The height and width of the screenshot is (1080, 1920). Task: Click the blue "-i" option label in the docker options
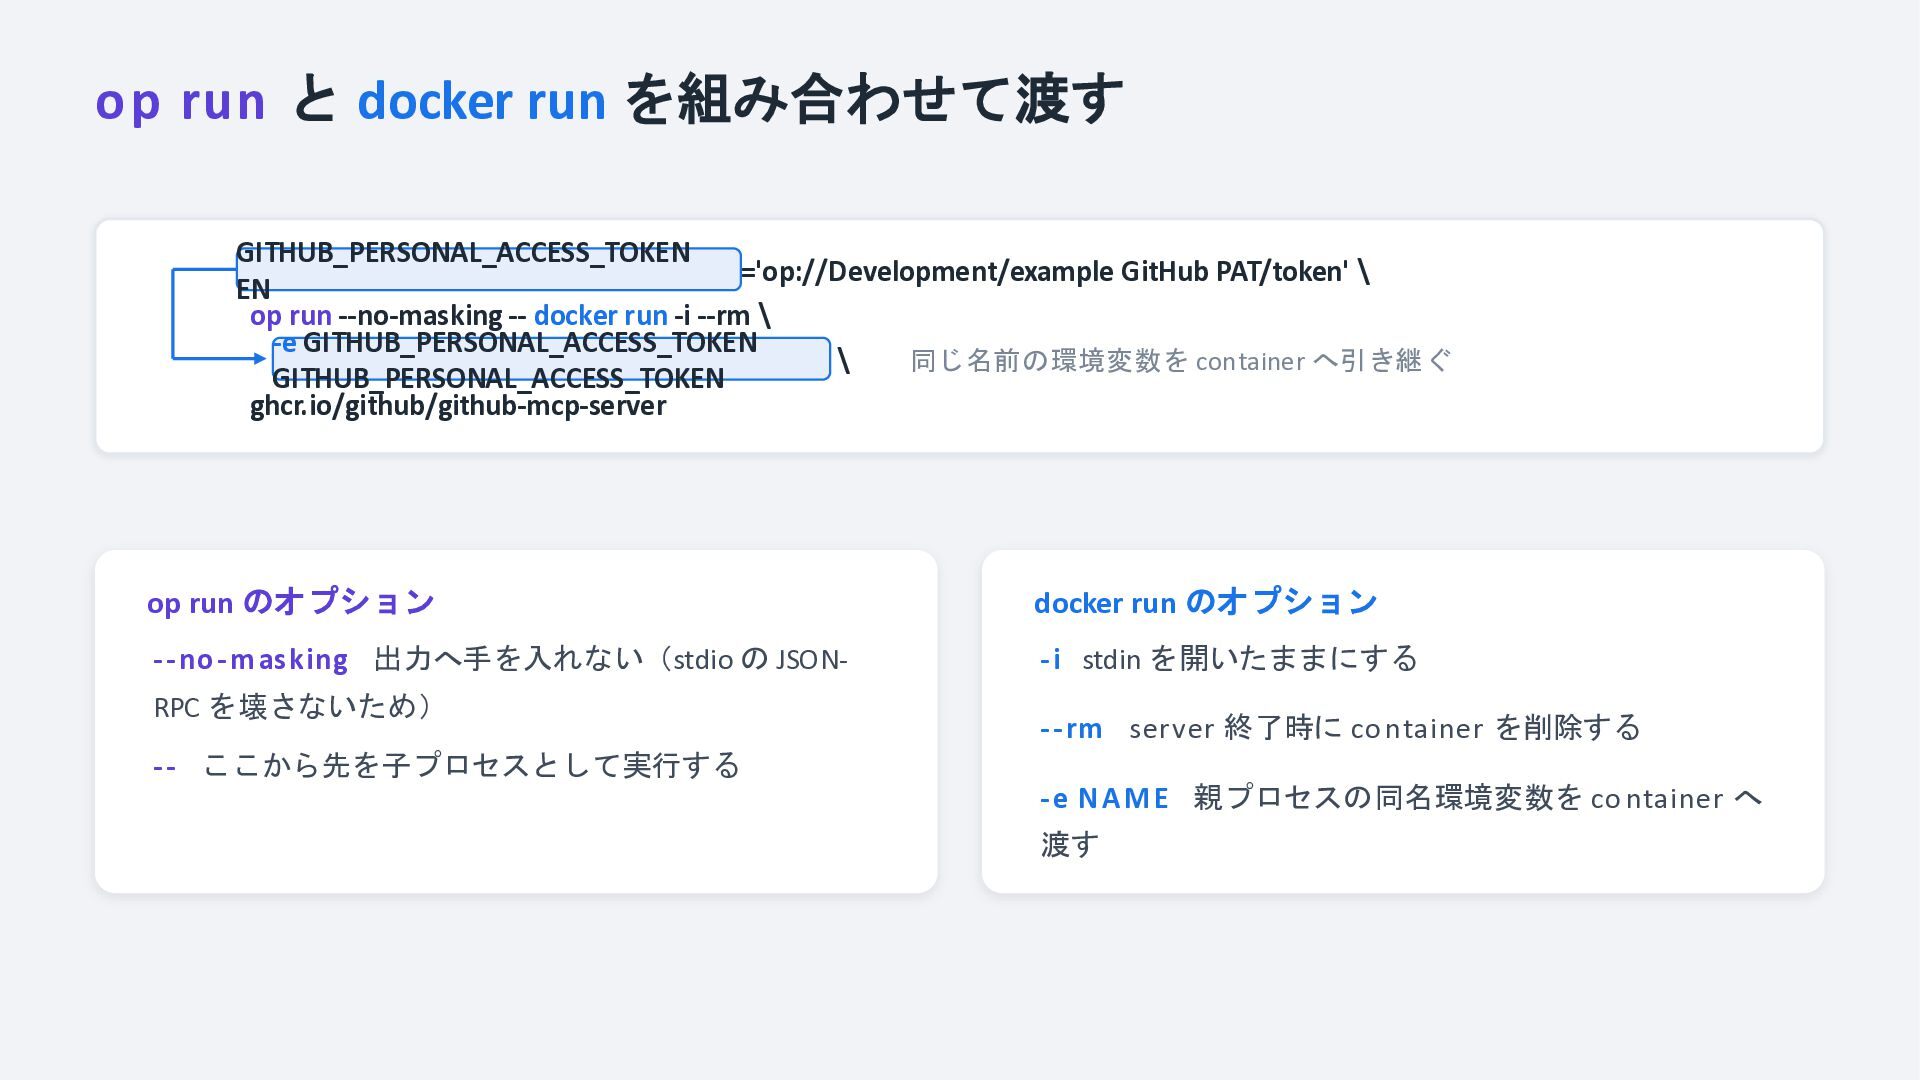click(1050, 660)
